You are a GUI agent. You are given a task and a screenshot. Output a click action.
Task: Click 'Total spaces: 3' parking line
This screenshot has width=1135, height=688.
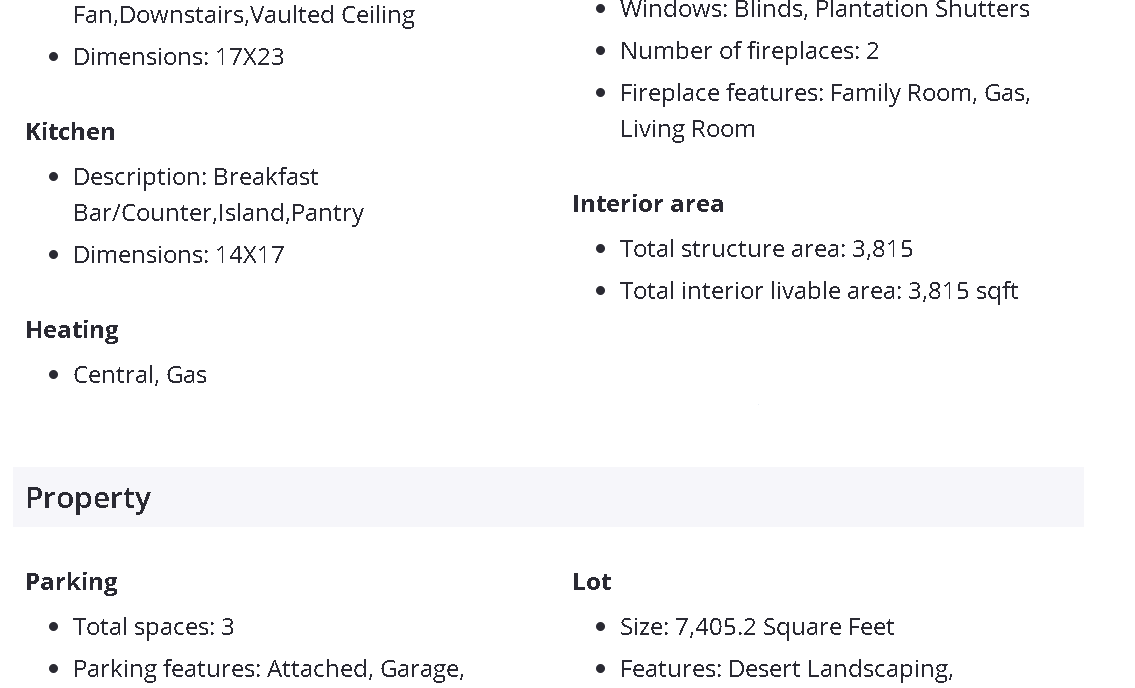(x=153, y=627)
